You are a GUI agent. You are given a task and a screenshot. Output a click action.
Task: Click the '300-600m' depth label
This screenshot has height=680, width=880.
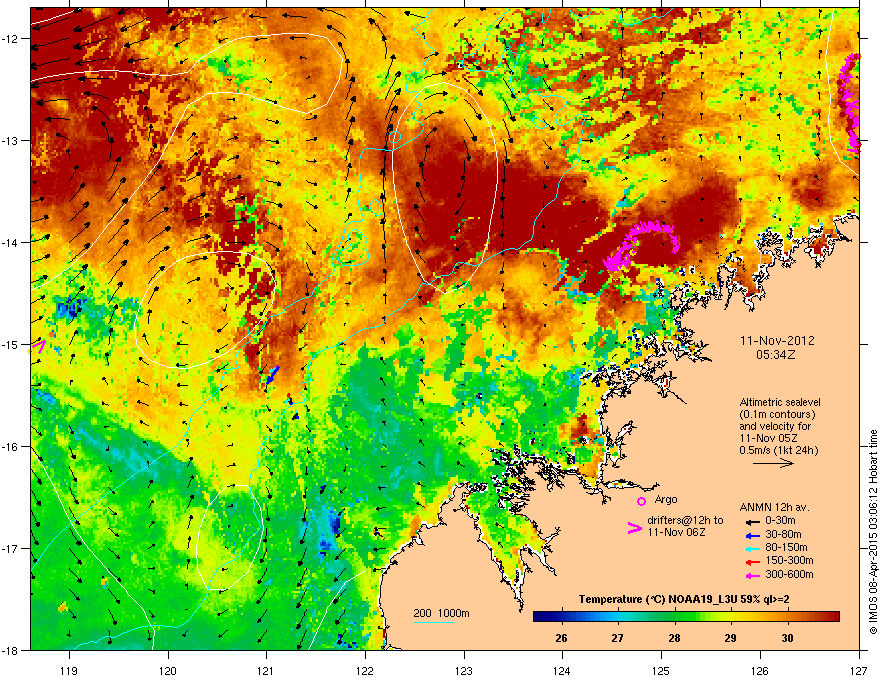point(789,574)
